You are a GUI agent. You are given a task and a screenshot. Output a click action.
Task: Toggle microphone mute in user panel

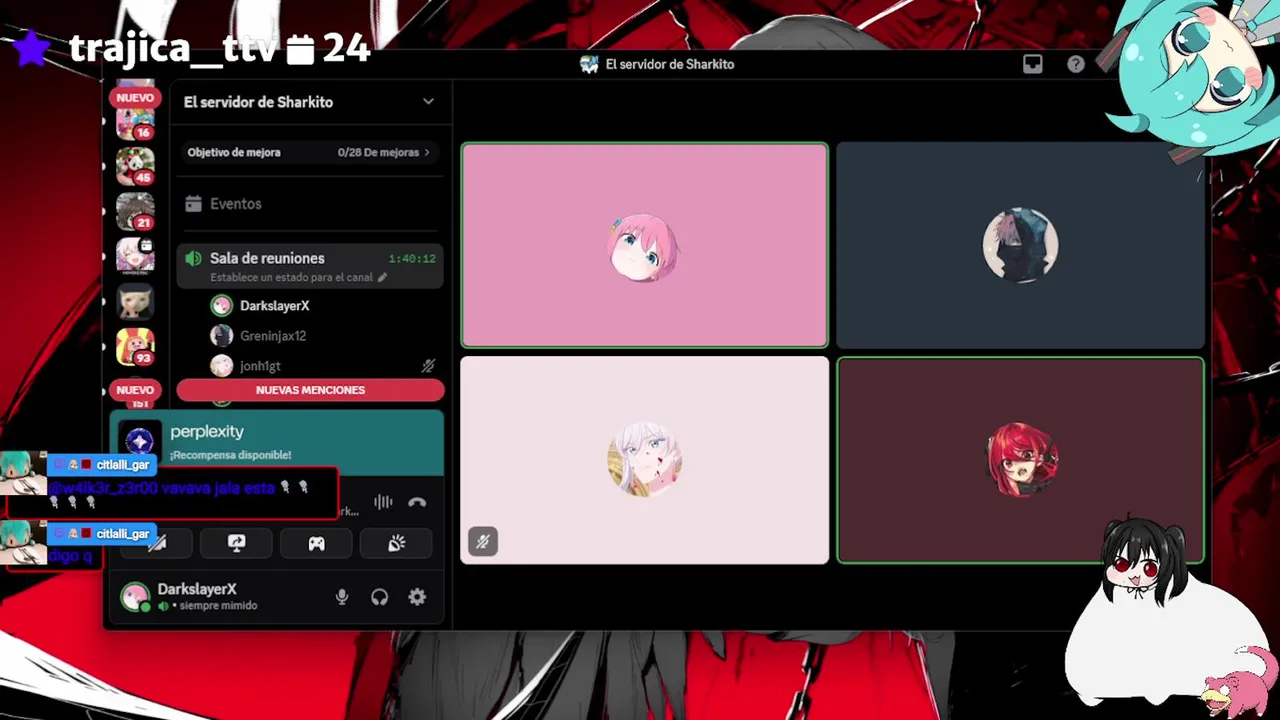point(342,597)
